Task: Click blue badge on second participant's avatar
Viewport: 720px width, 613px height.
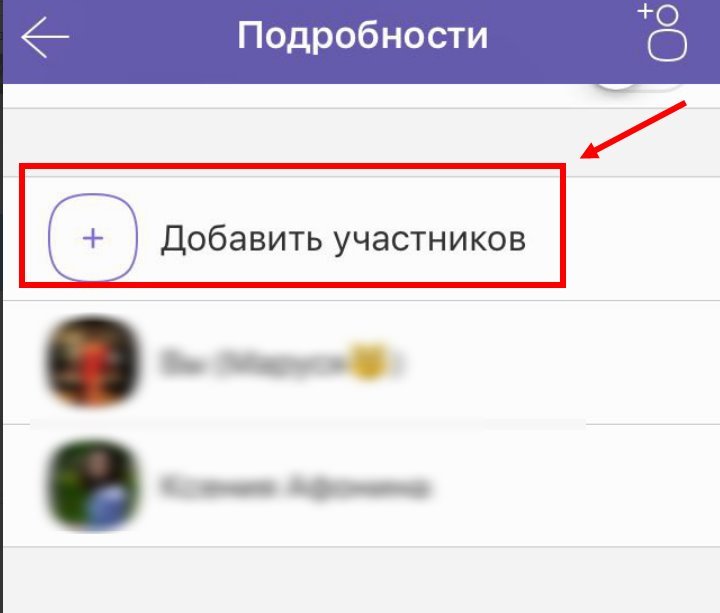Action: [109, 506]
